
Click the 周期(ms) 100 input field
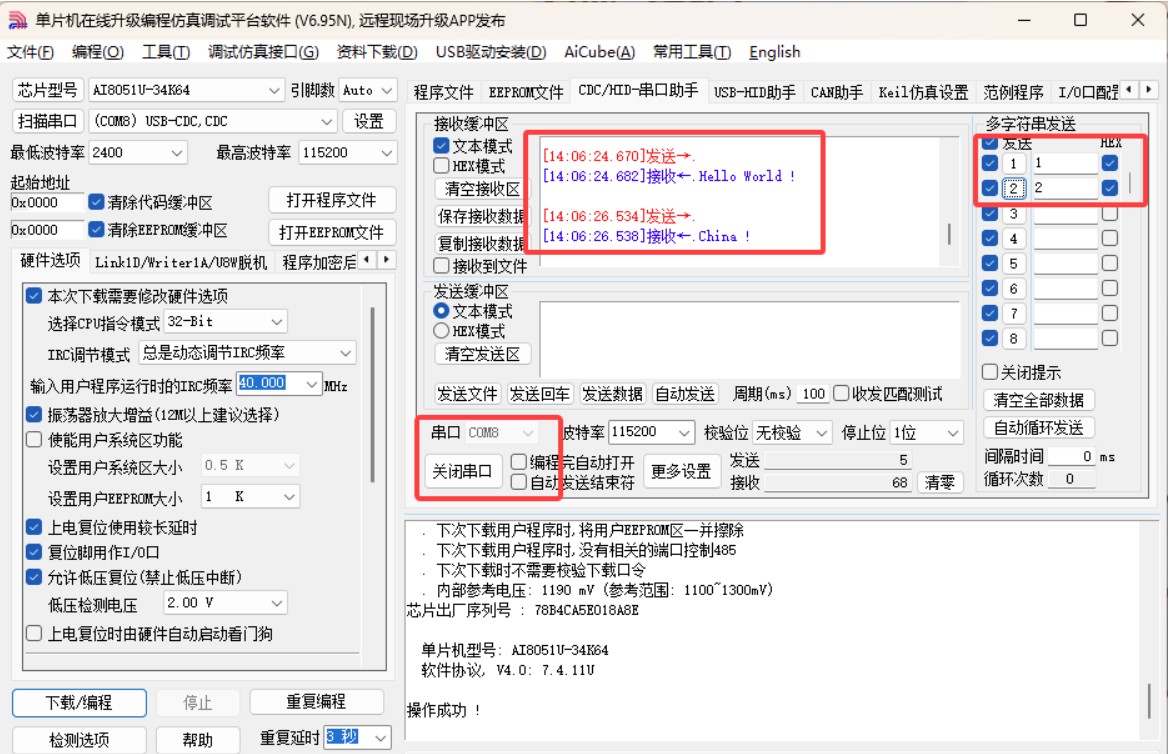[x=813, y=394]
